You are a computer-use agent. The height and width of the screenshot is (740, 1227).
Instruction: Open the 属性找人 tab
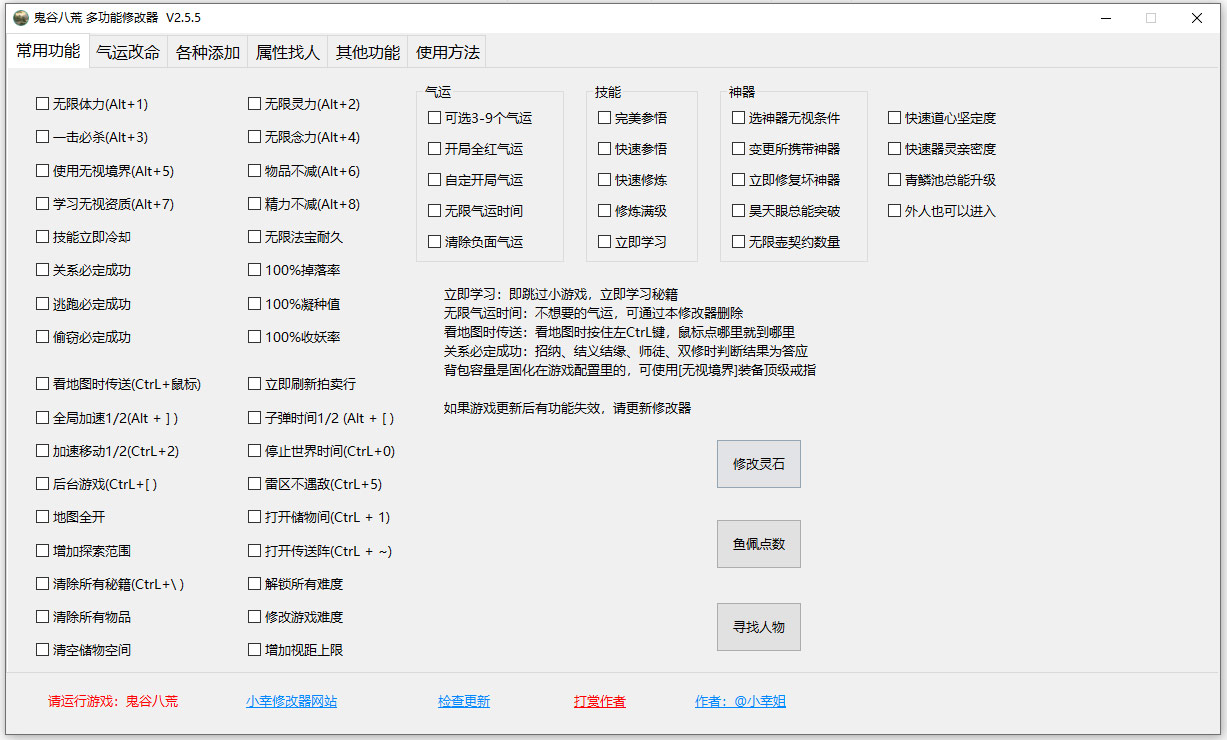(x=287, y=51)
